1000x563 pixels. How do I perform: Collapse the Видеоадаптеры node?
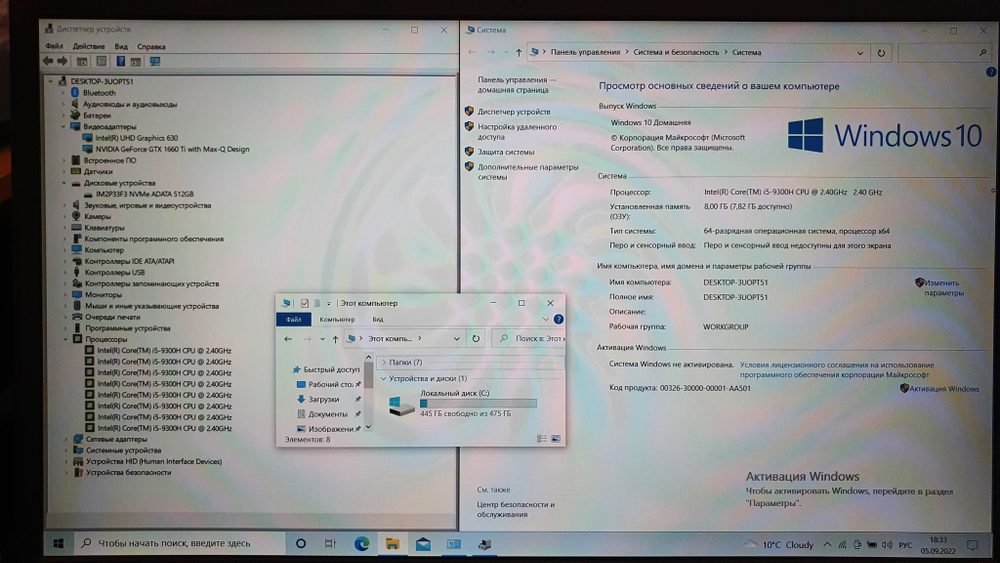coord(64,126)
